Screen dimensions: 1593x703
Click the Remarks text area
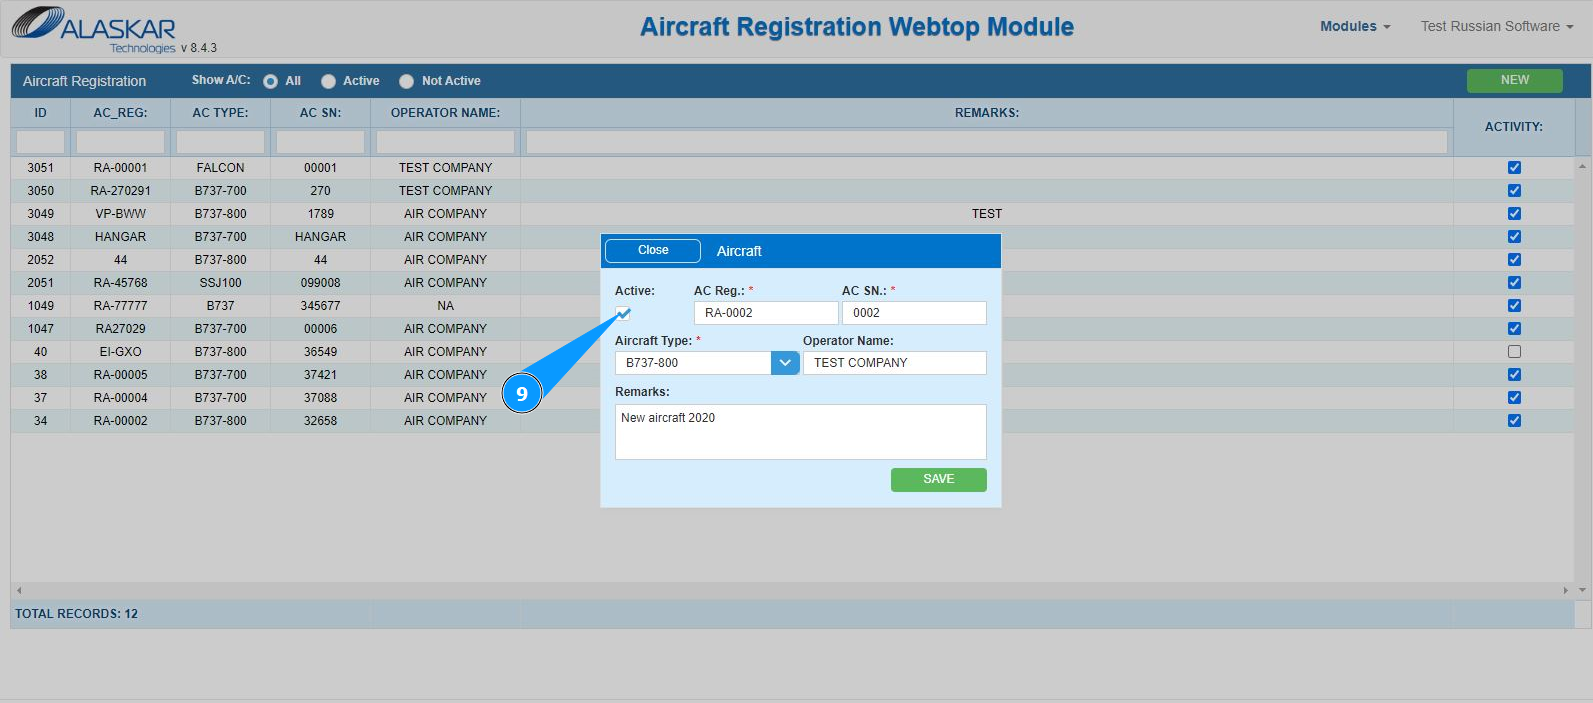pyautogui.click(x=800, y=432)
